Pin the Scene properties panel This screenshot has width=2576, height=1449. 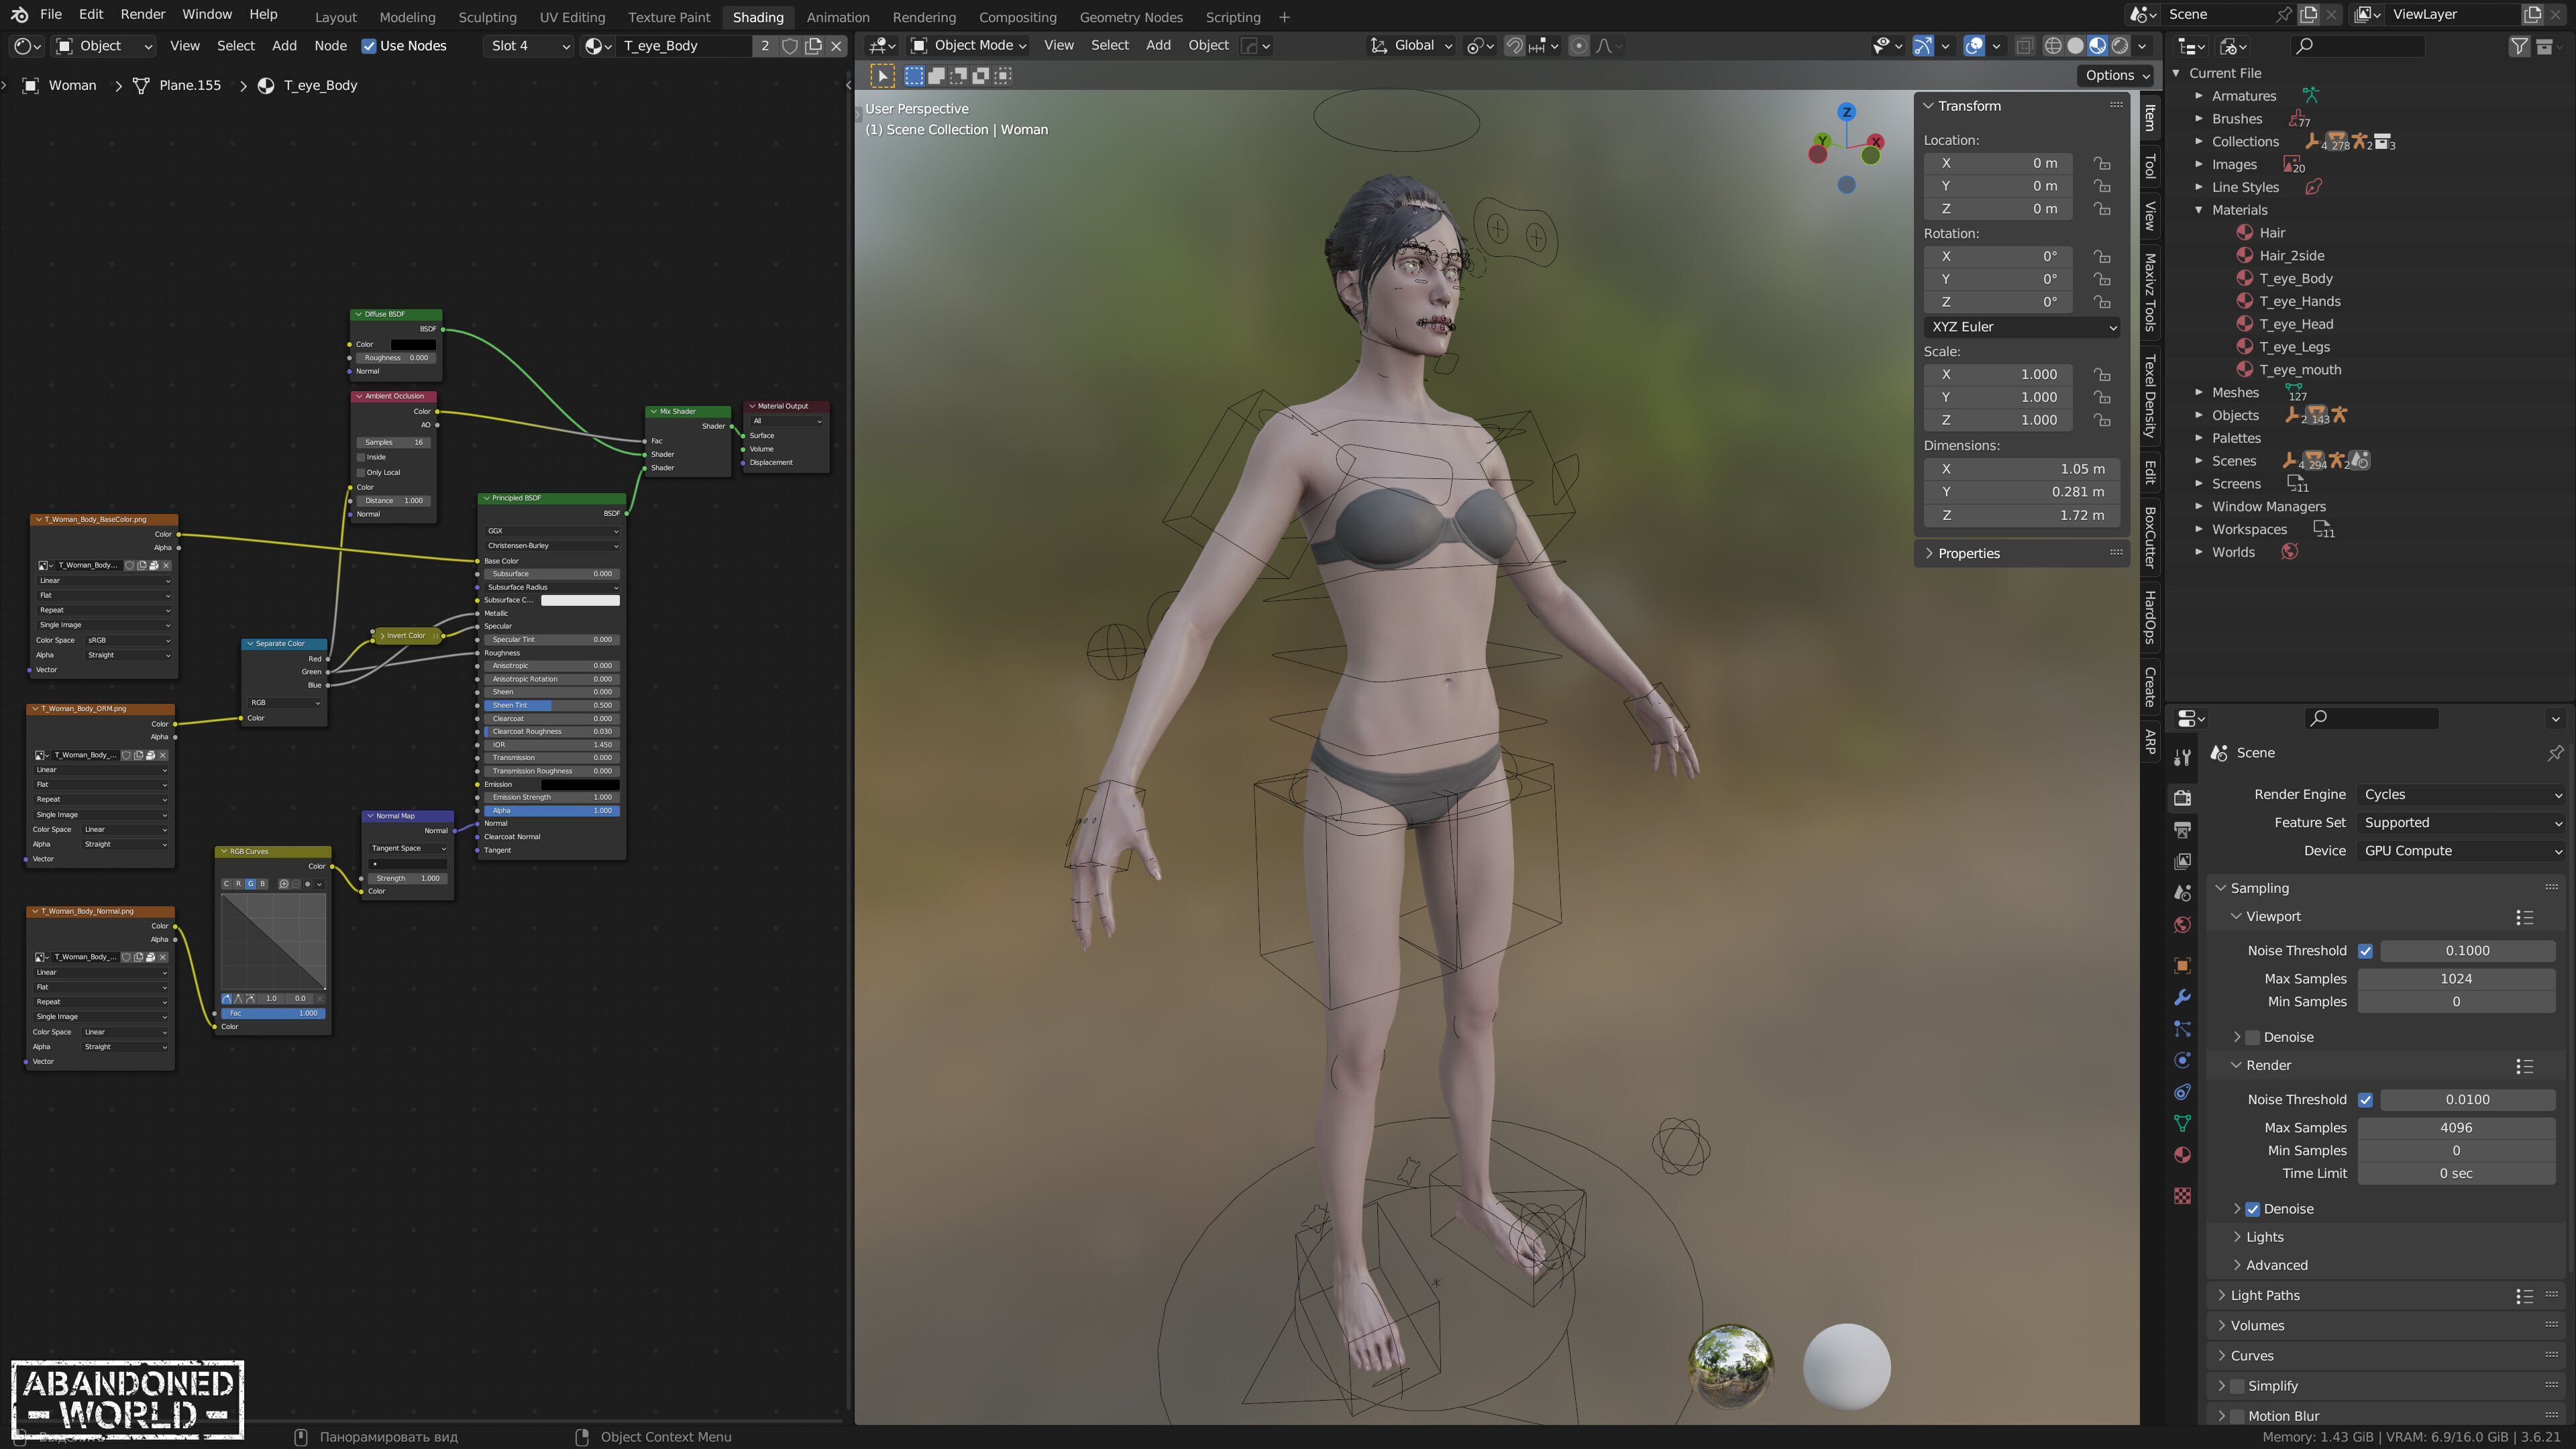(x=2555, y=753)
